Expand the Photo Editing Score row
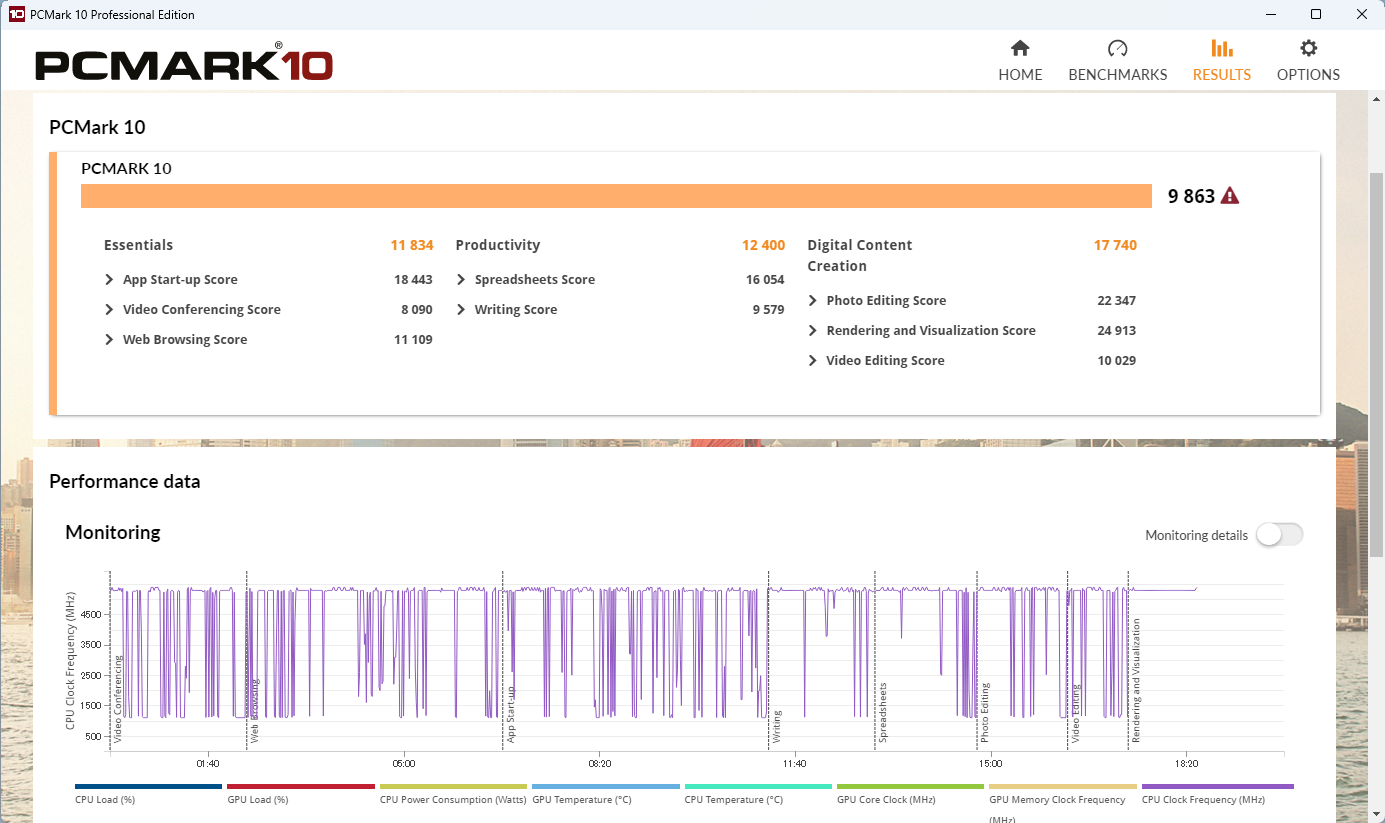Viewport: 1385px width, 823px height. [813, 301]
